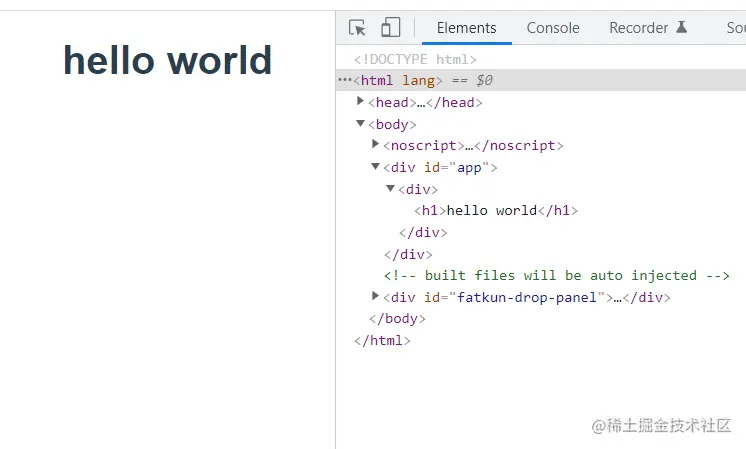Click the Recorder flask icon

pyautogui.click(x=682, y=27)
